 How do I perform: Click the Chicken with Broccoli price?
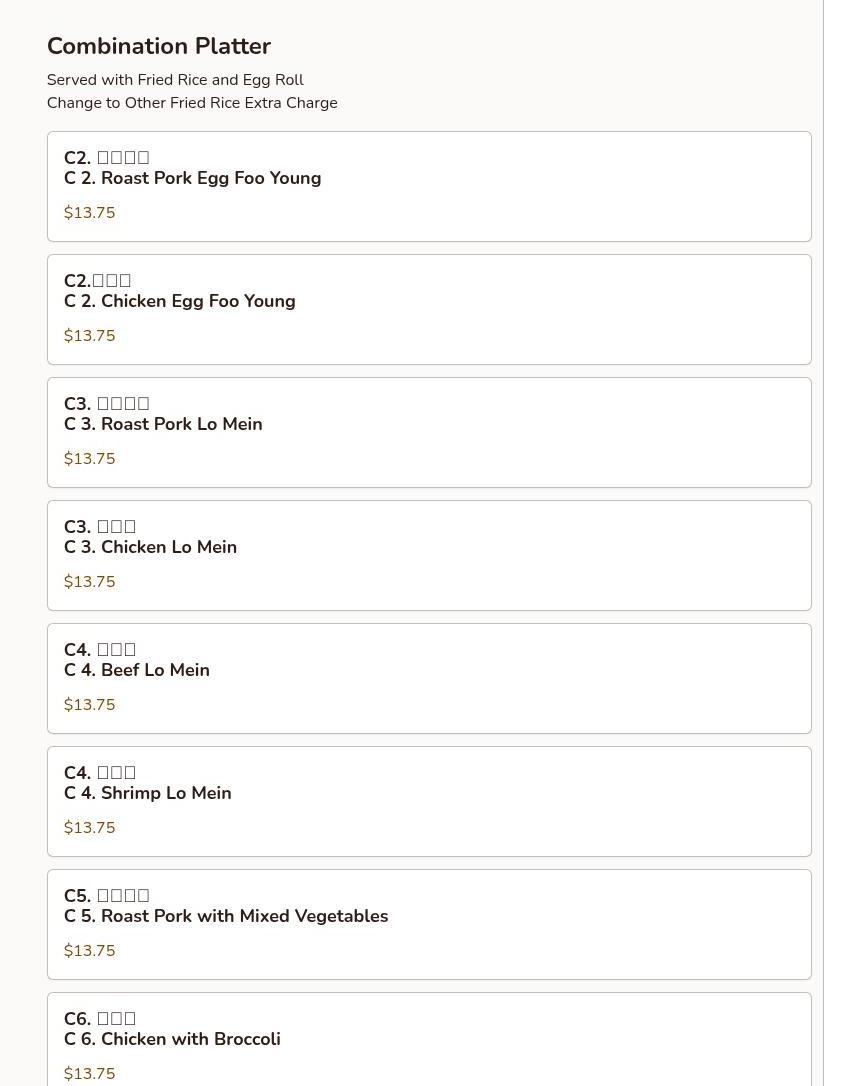(89, 1074)
